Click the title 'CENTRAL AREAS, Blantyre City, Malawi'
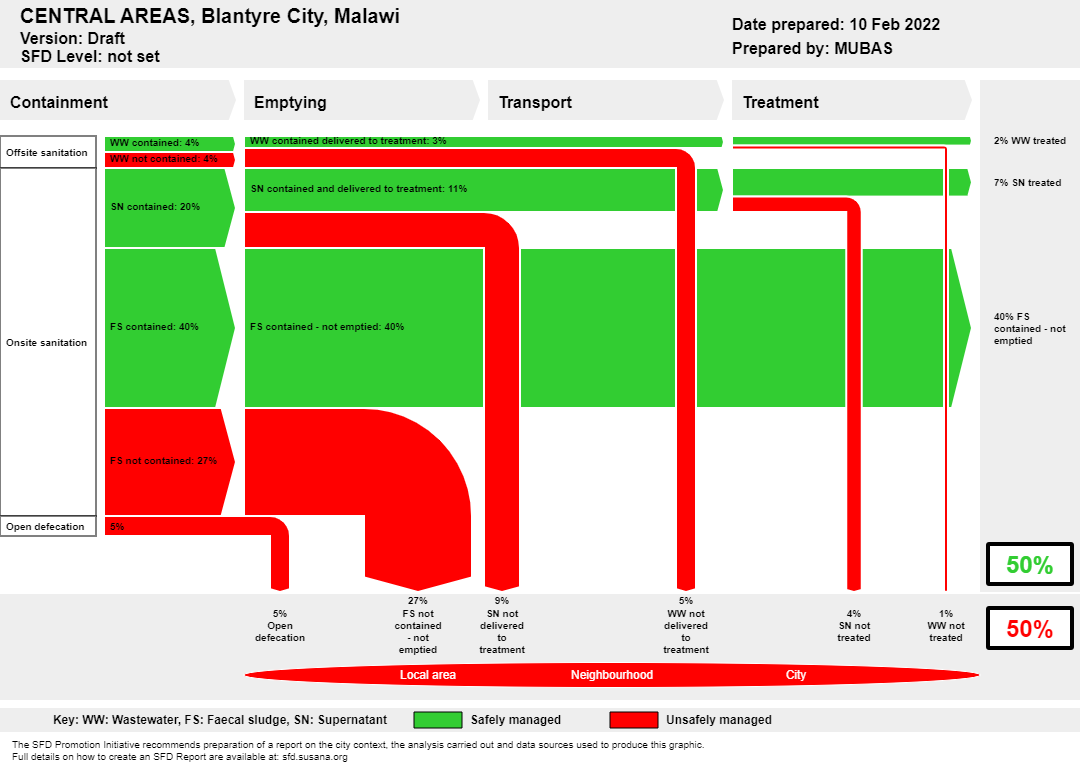The width and height of the screenshot is (1080, 764). [x=210, y=17]
